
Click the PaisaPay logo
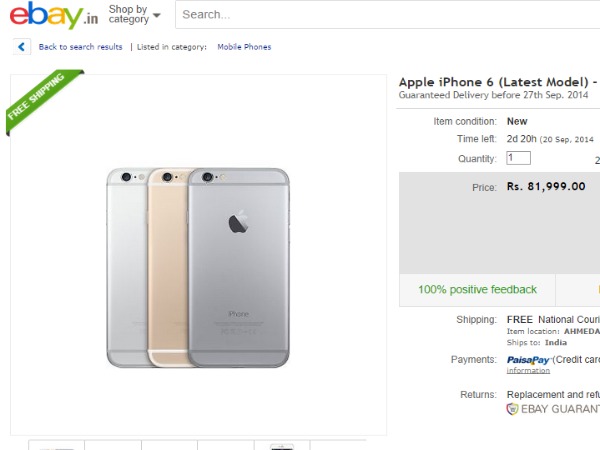pos(528,360)
